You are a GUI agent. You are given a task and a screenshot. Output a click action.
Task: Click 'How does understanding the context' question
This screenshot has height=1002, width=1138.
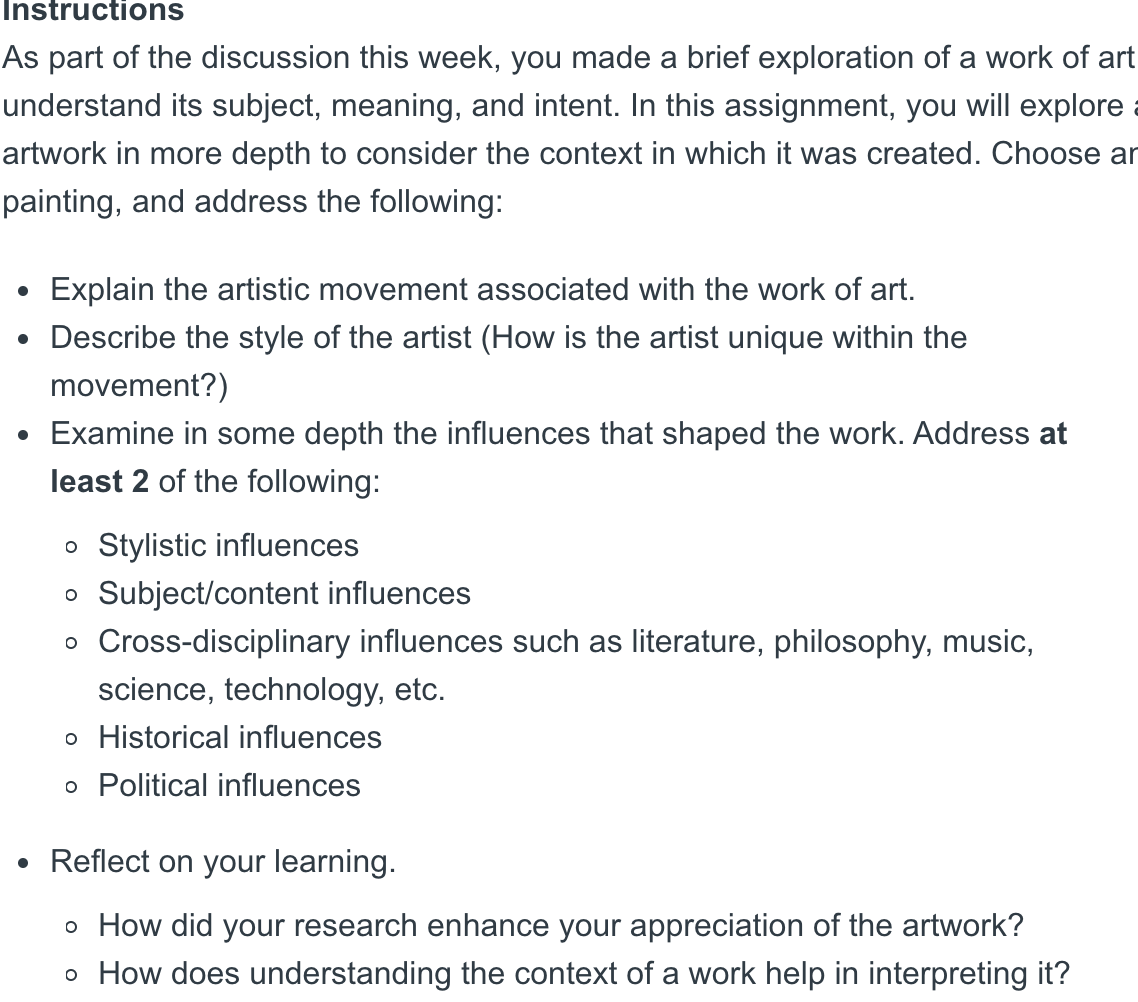584,974
